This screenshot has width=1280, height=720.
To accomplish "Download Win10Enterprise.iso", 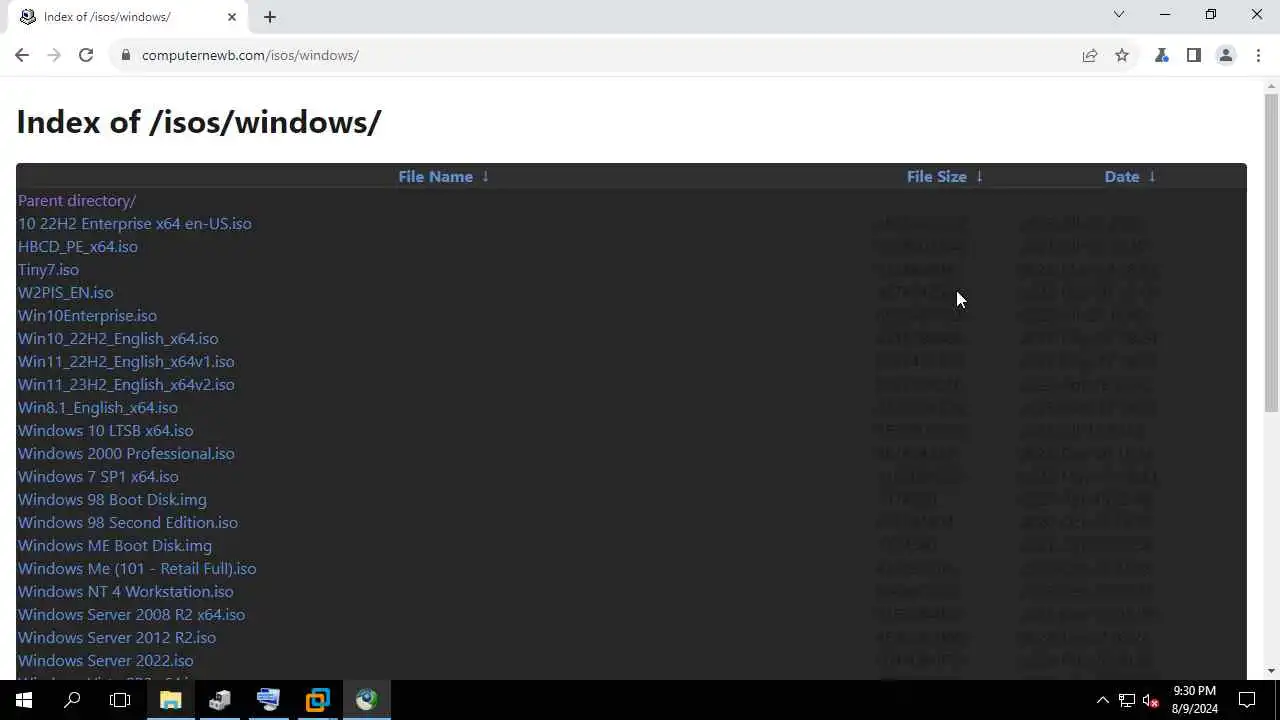I will point(87,315).
